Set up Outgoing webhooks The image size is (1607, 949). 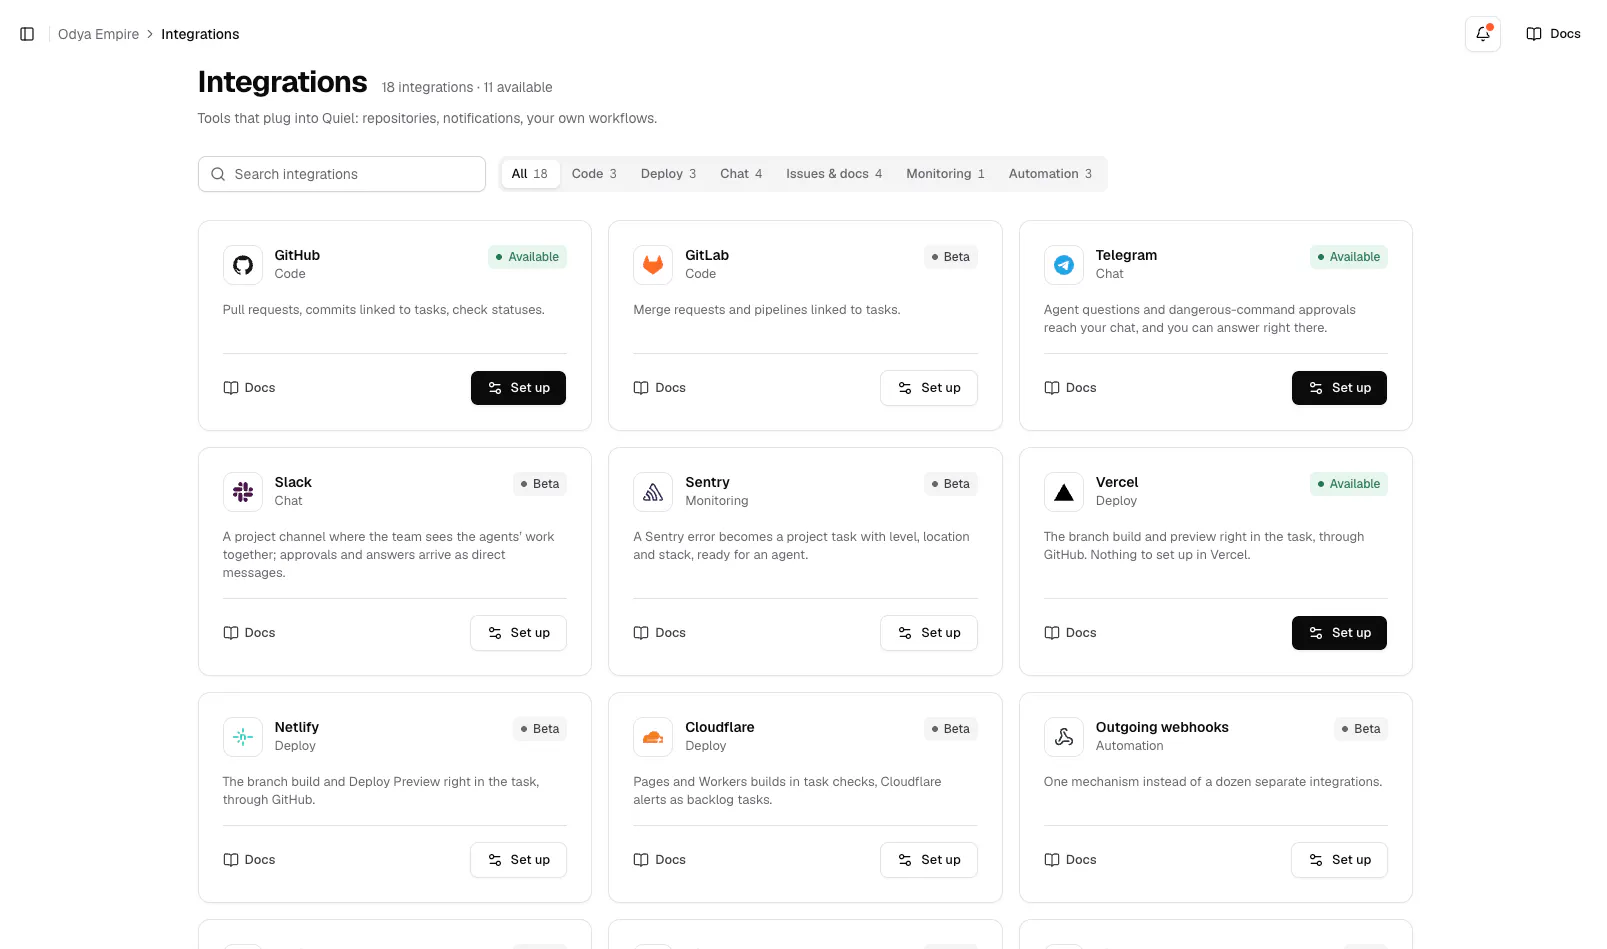(x=1339, y=860)
